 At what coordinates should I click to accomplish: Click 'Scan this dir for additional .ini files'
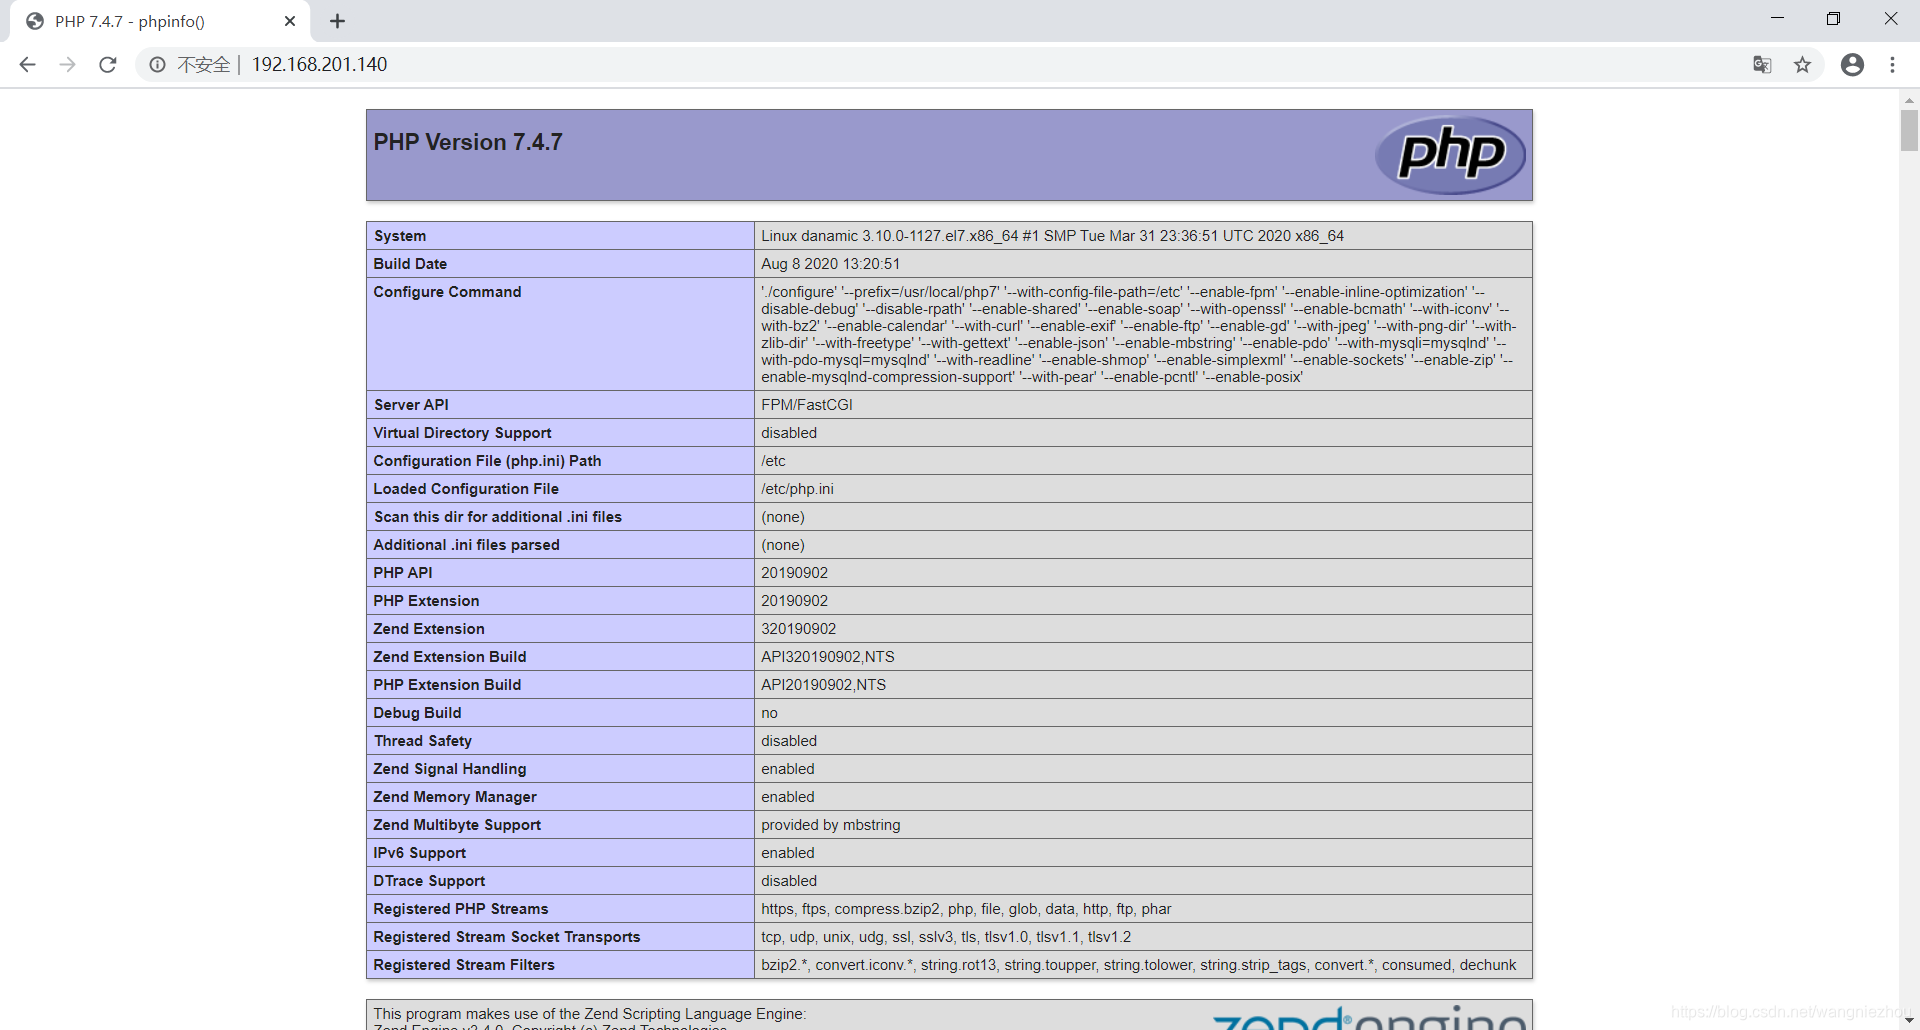(498, 517)
